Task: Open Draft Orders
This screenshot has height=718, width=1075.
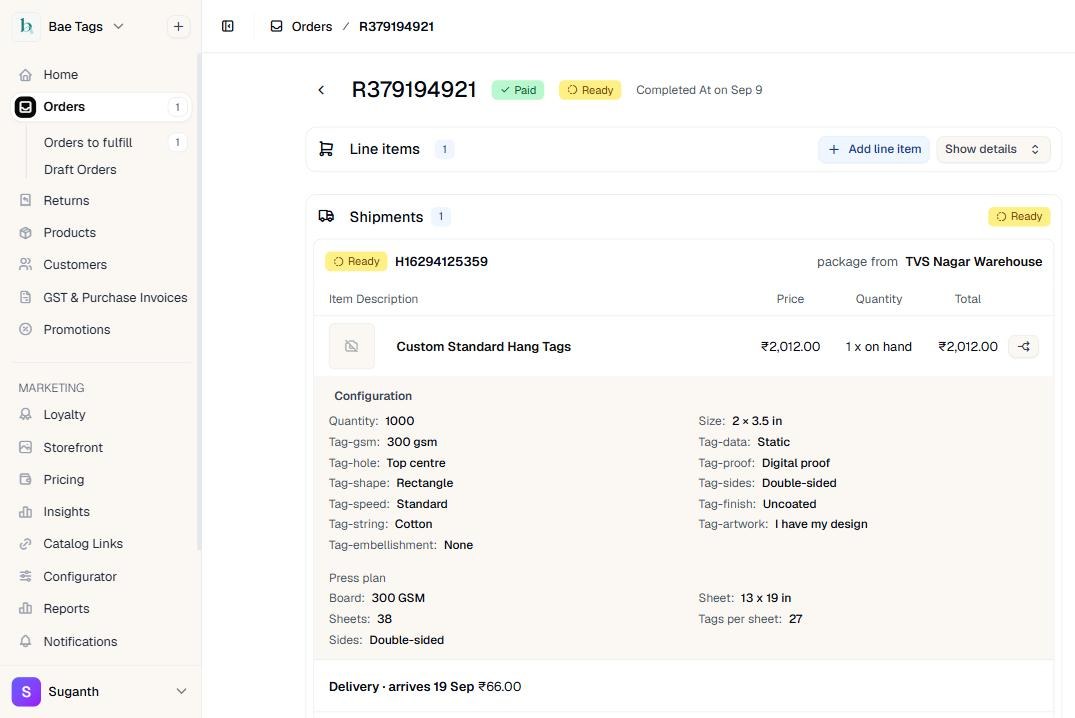Action: click(x=80, y=169)
